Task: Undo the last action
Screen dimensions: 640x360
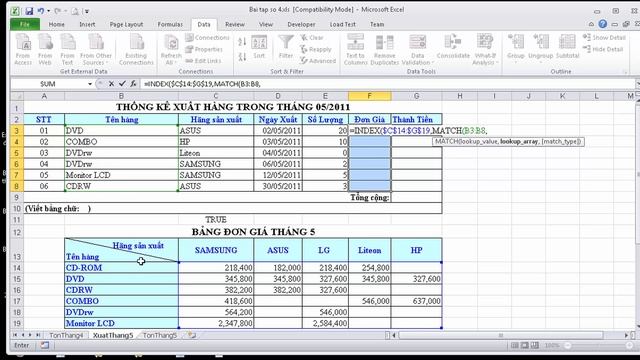Action: pos(41,11)
